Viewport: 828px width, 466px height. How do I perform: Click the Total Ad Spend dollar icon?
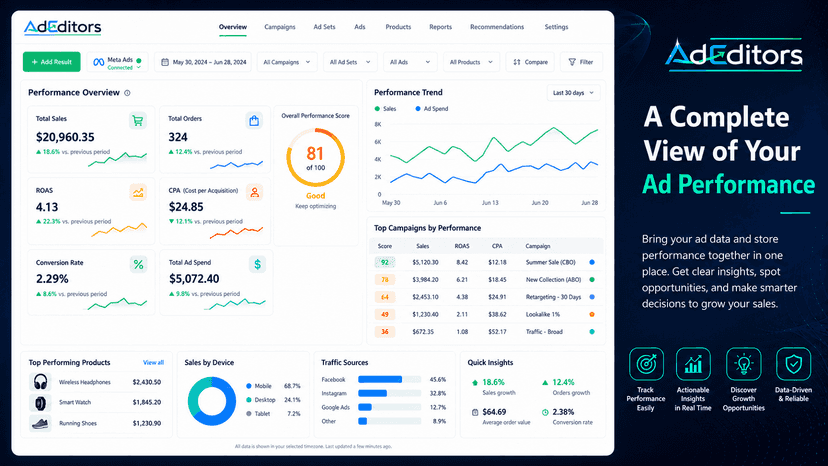(x=257, y=264)
